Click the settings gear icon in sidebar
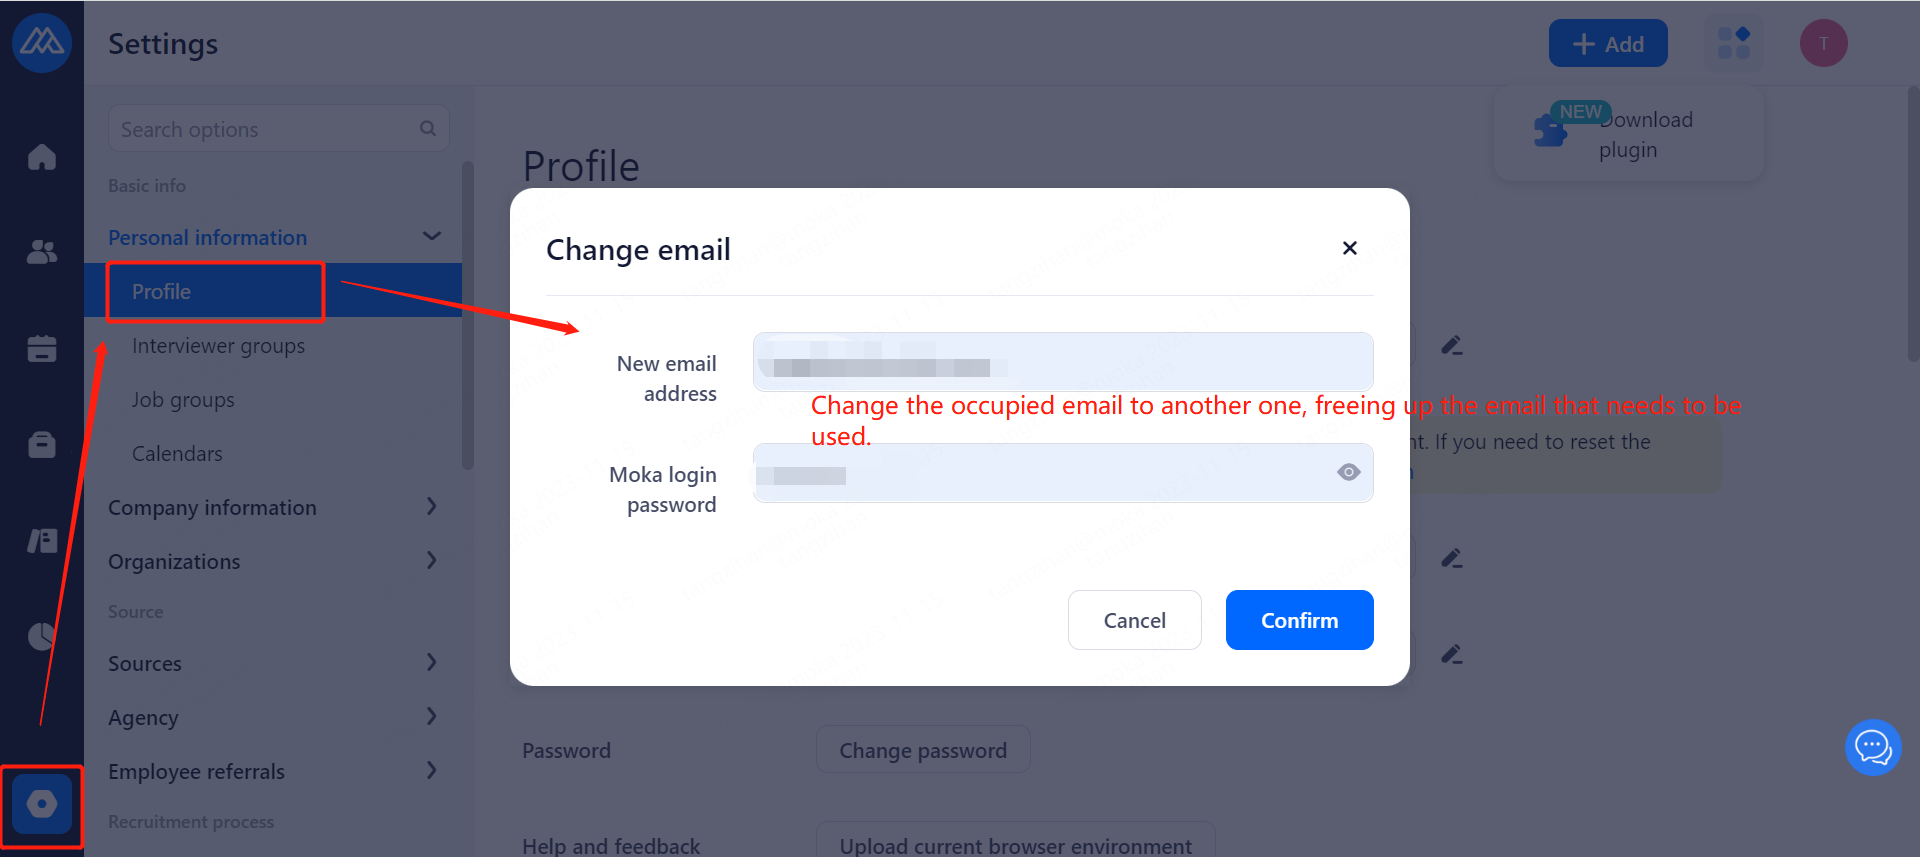This screenshot has height=857, width=1920. 42,804
